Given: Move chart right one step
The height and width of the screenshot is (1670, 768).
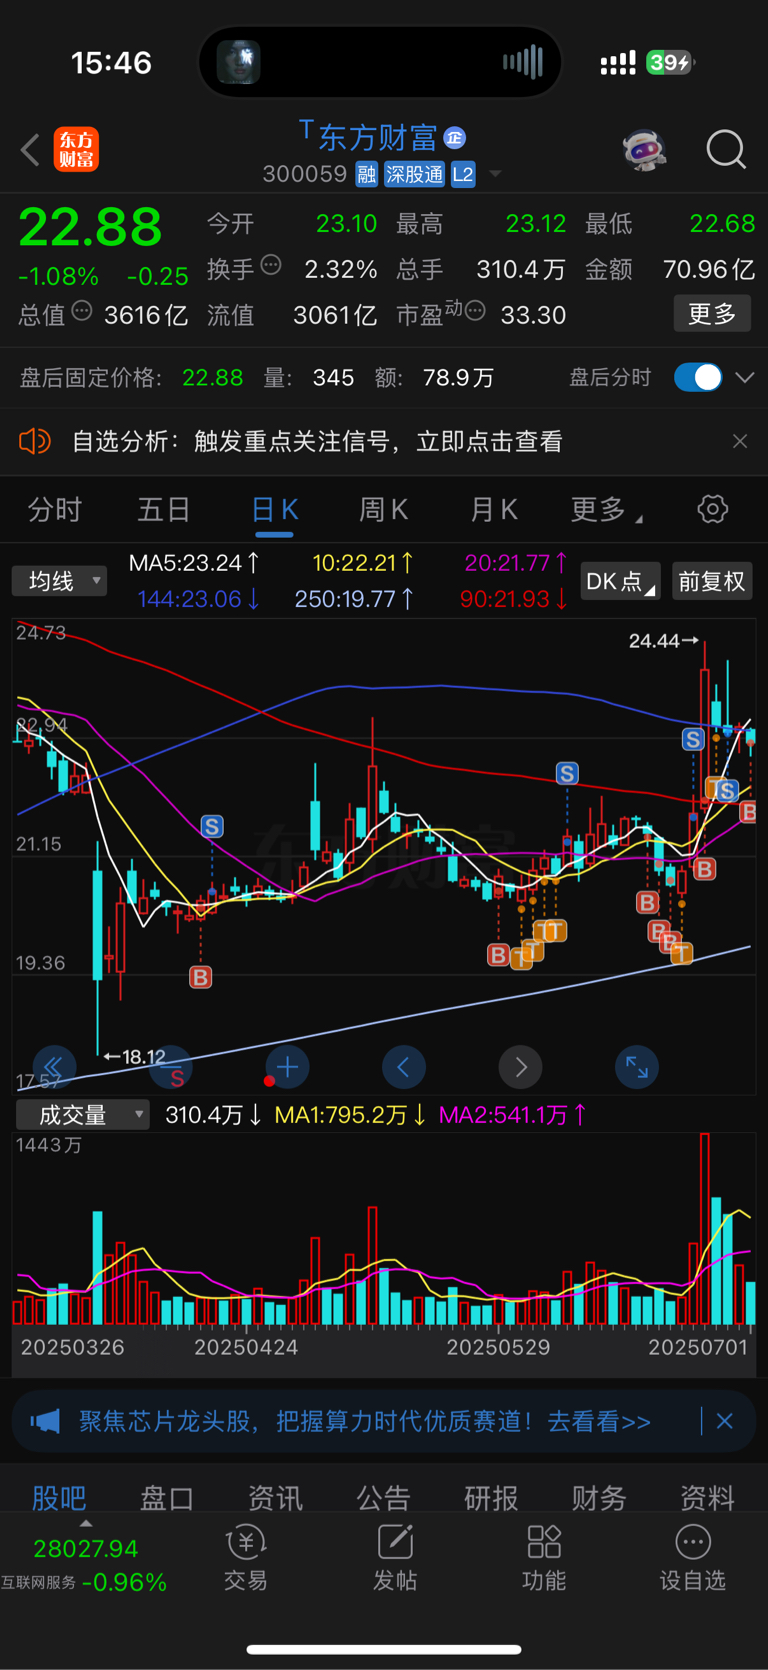Looking at the screenshot, I should [x=520, y=1067].
